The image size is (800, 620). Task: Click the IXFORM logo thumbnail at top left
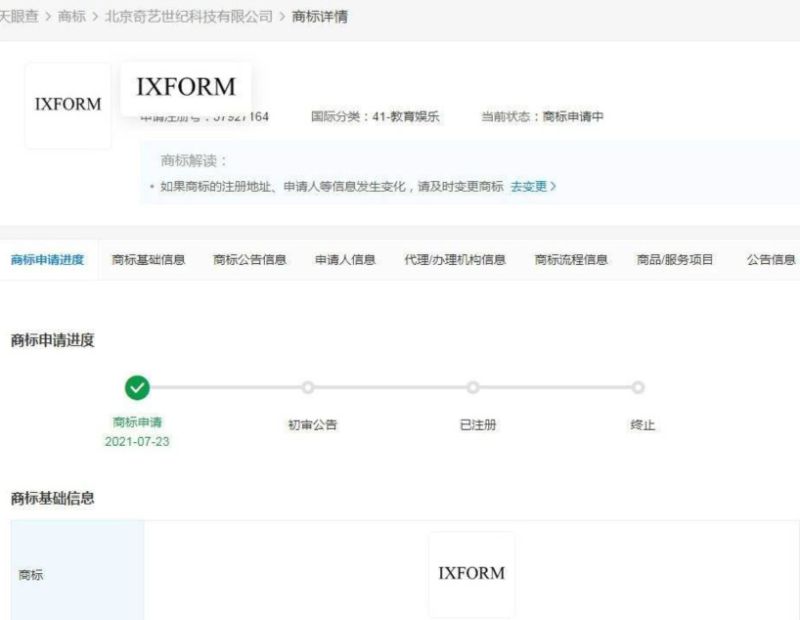coord(68,105)
